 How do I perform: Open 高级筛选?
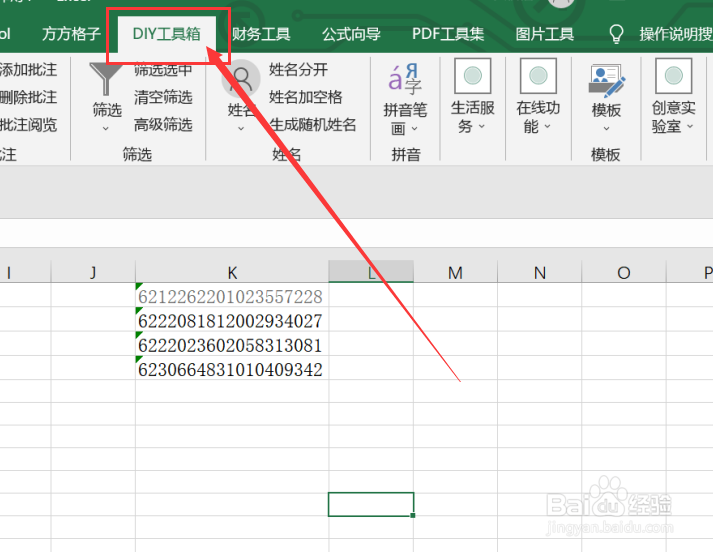click(163, 125)
